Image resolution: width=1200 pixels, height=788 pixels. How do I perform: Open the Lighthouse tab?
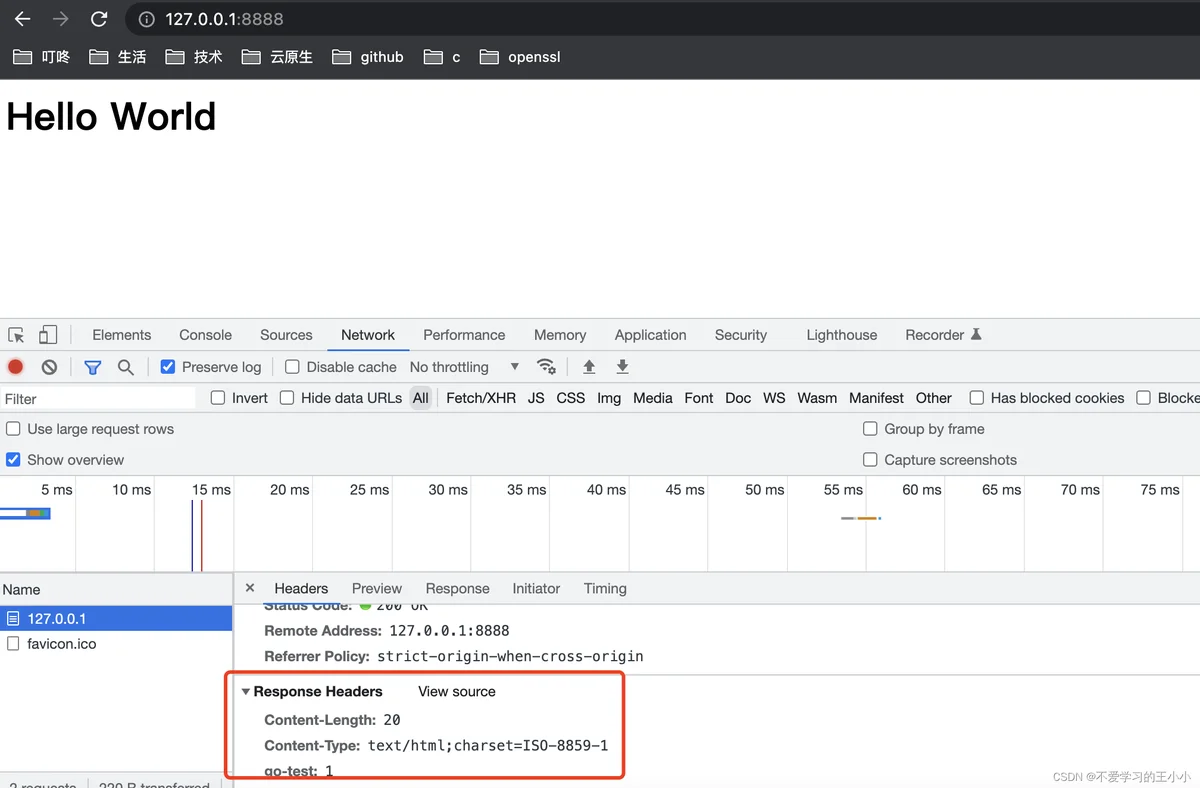point(842,335)
